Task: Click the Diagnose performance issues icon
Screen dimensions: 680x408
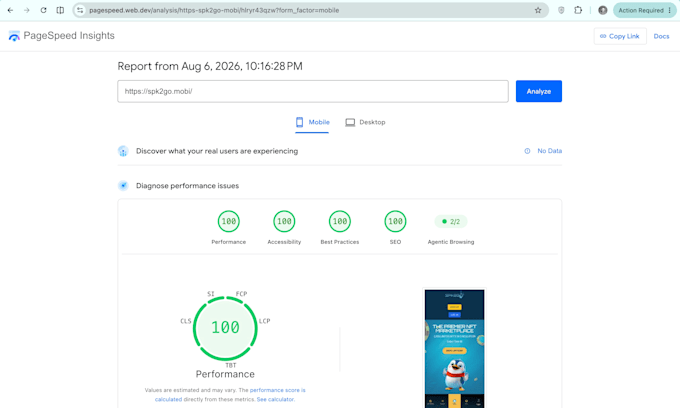Action: [x=123, y=186]
